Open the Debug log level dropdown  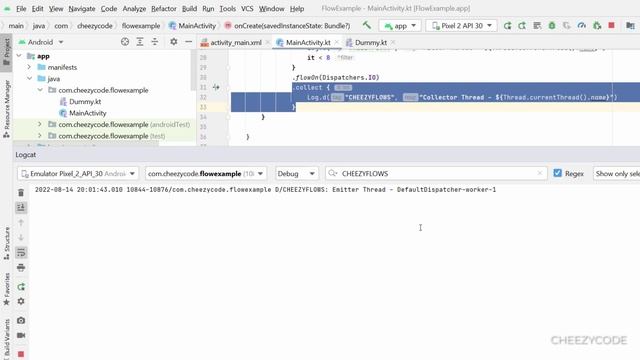tap(296, 173)
